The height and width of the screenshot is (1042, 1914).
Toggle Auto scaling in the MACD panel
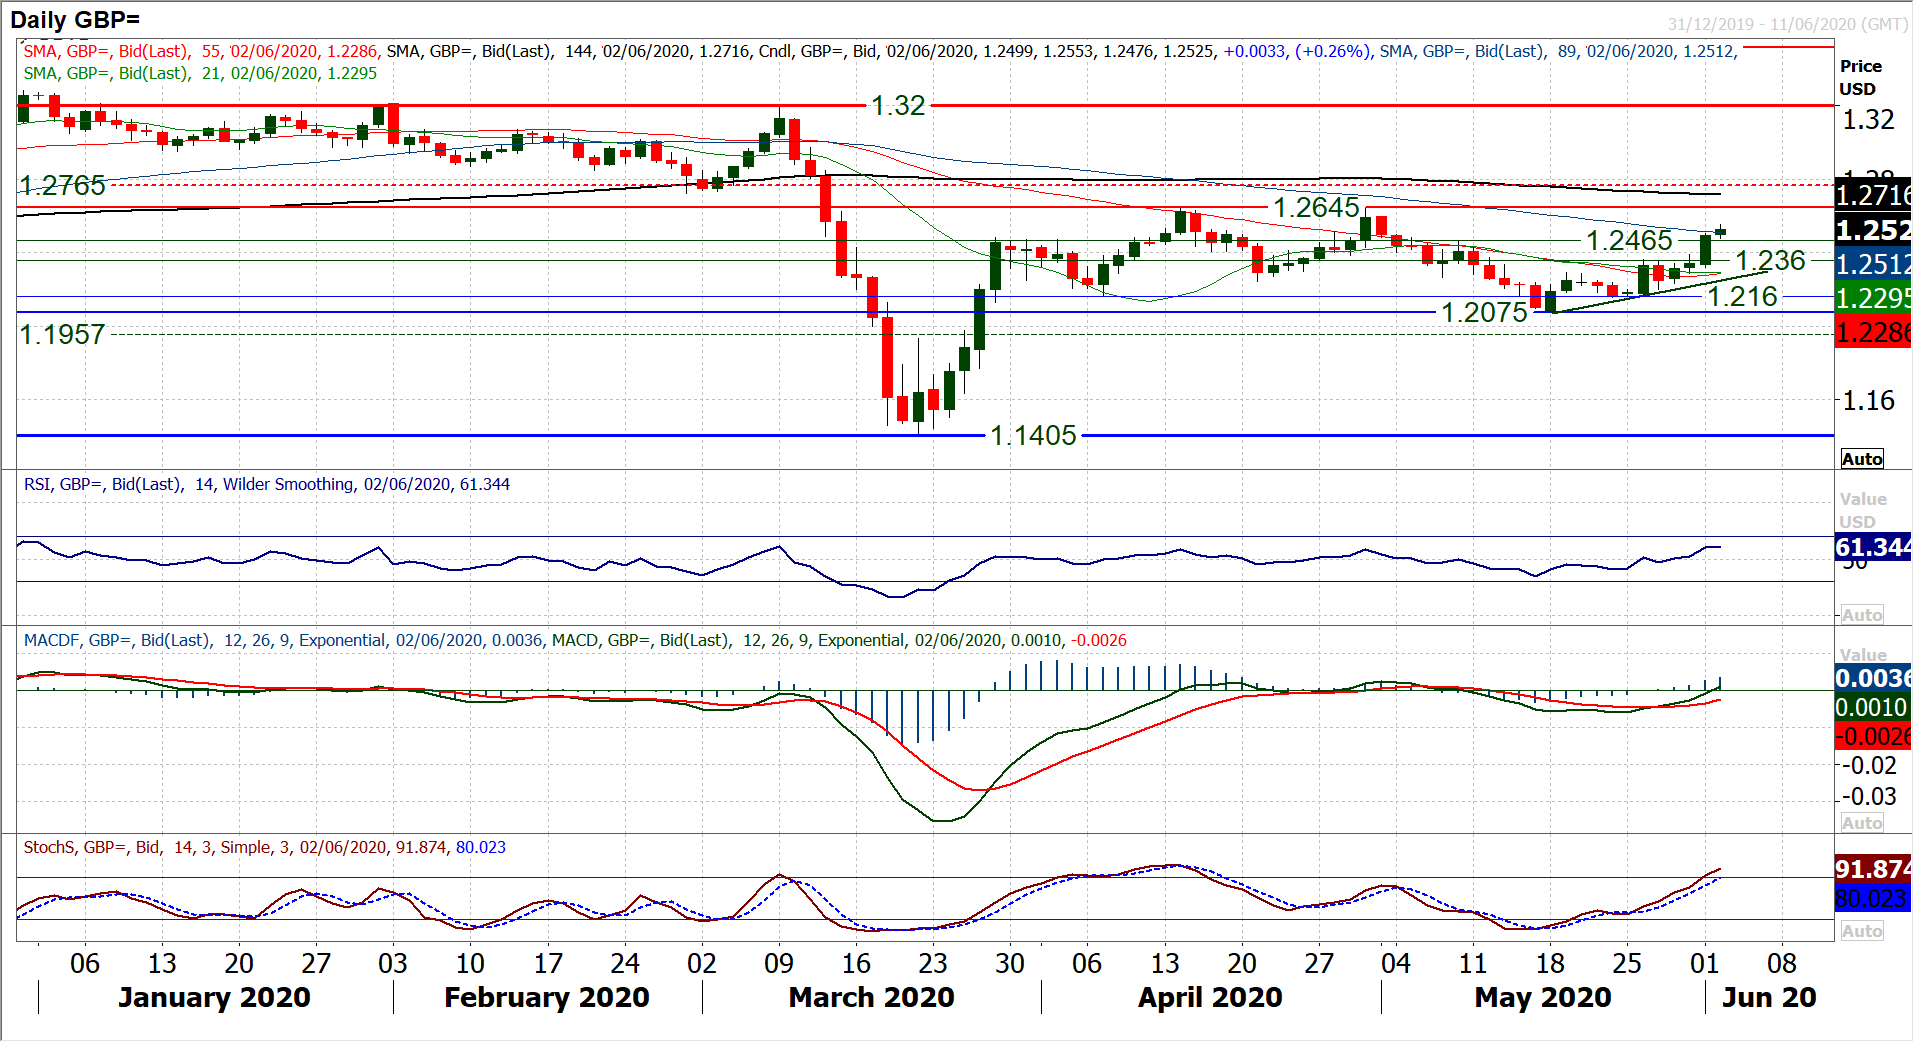click(x=1861, y=823)
